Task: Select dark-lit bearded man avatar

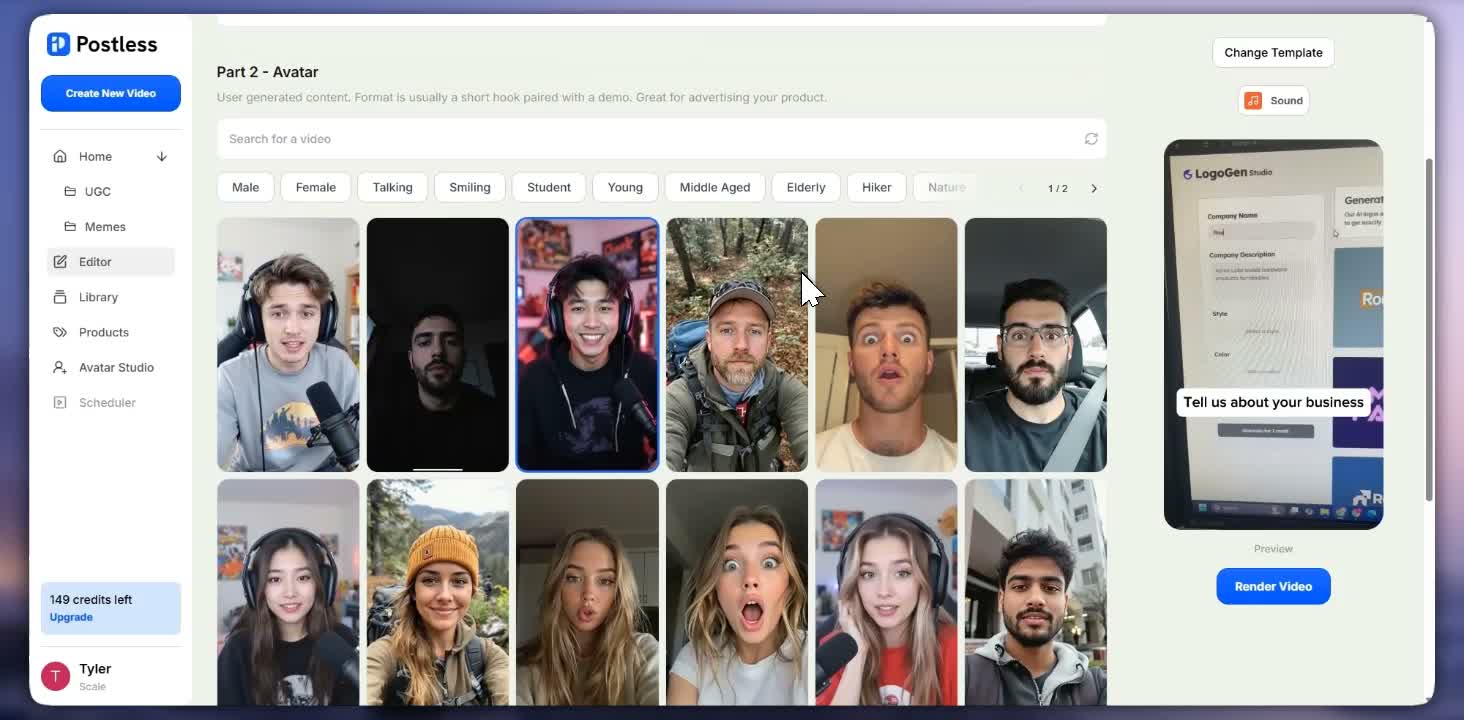Action: [438, 344]
